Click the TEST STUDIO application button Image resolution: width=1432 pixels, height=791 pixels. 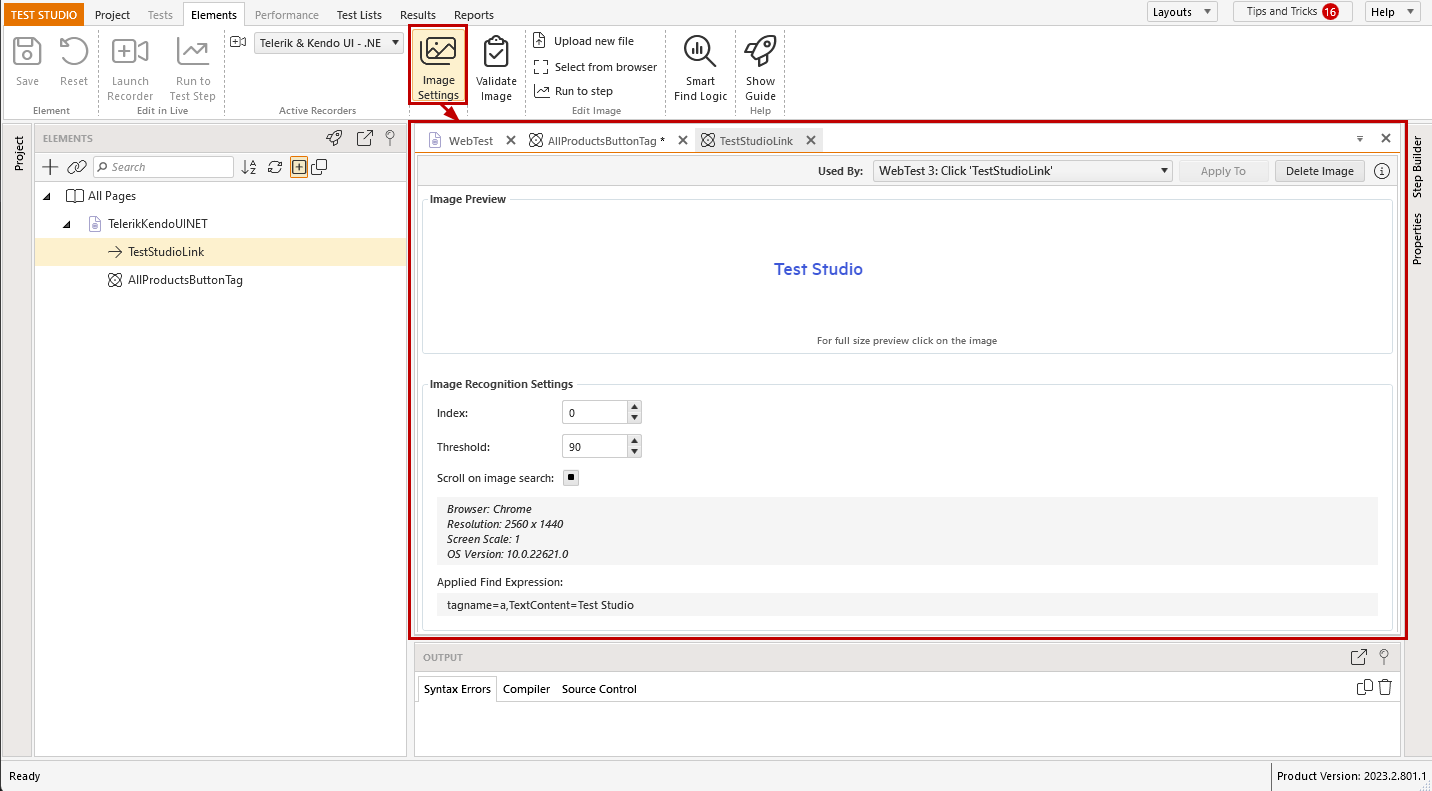coord(44,15)
